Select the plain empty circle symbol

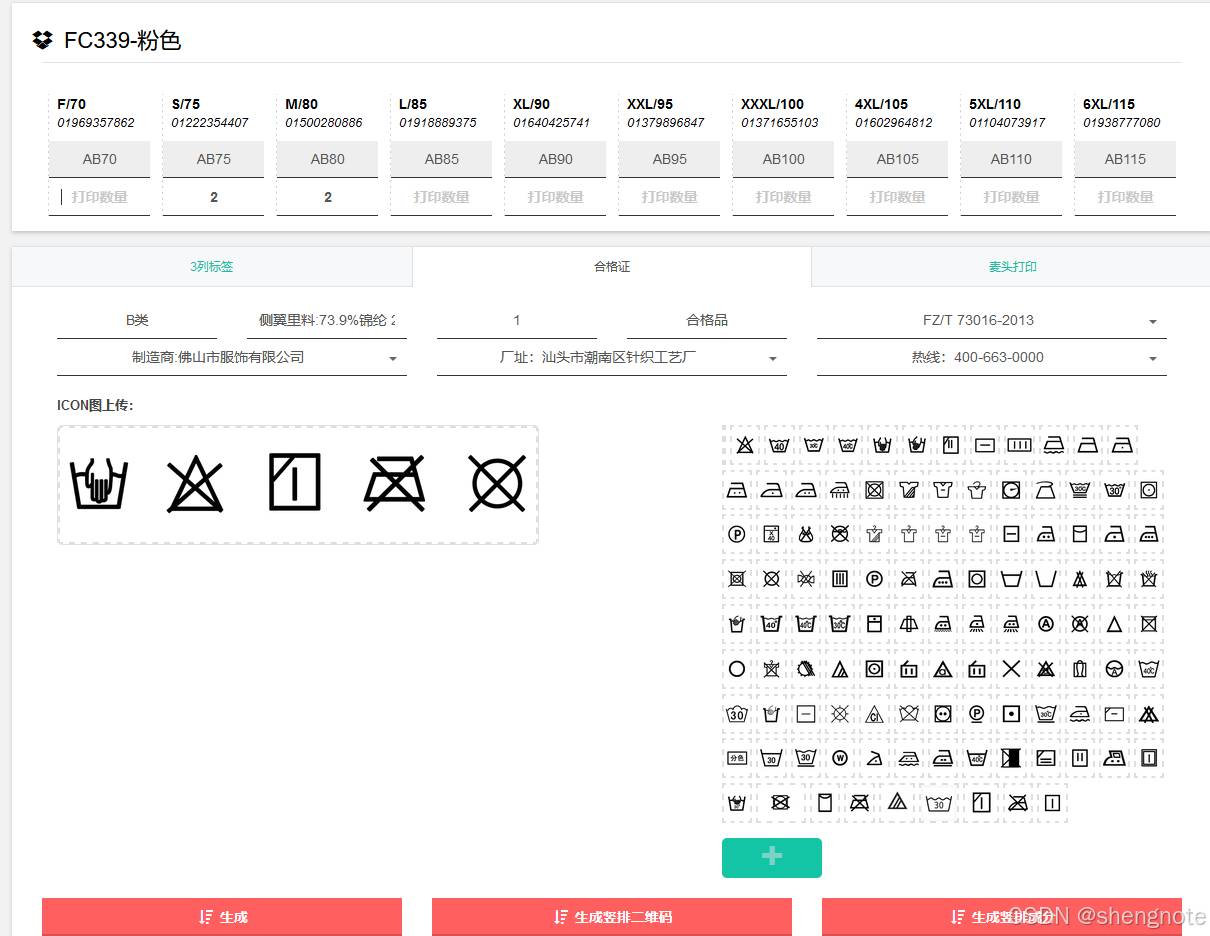[737, 669]
